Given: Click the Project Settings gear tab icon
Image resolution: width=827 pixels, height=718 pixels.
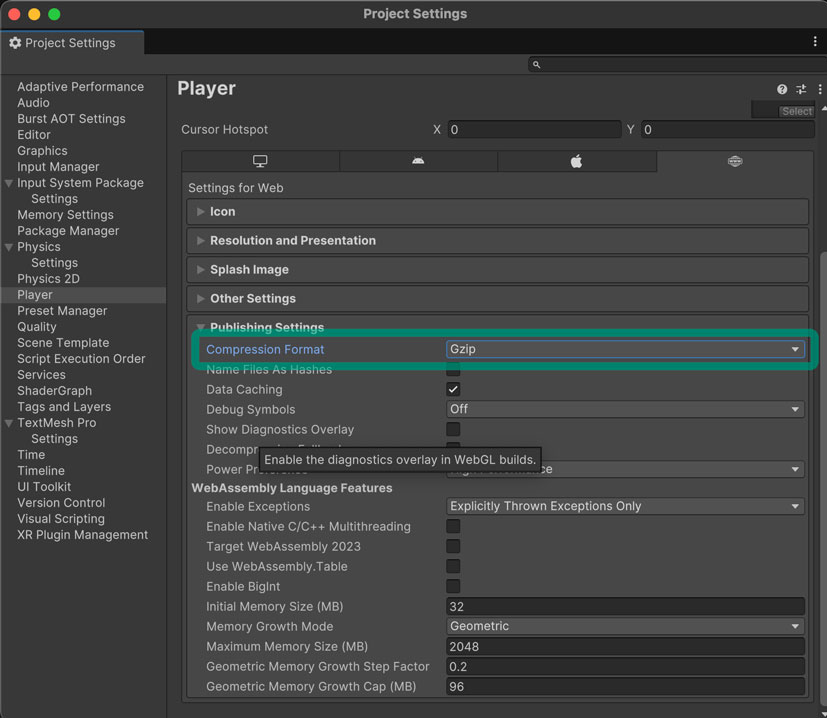Looking at the screenshot, I should click(15, 43).
